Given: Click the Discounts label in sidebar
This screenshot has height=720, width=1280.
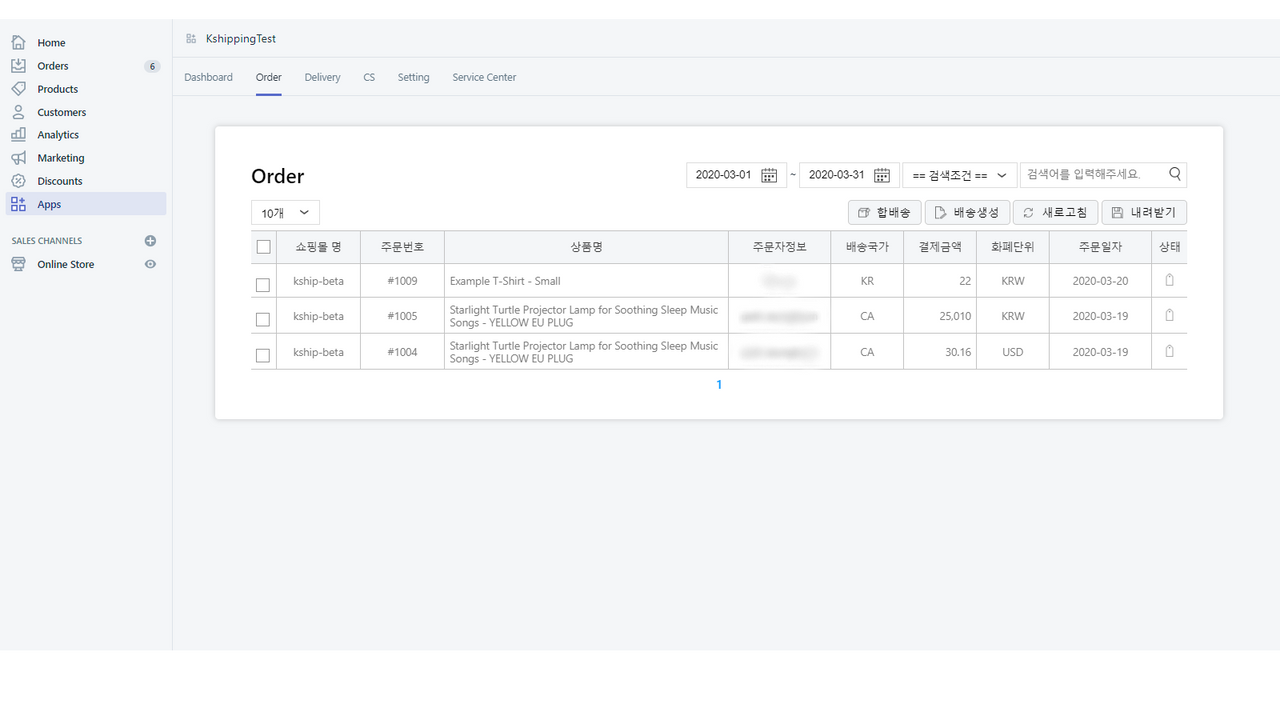Looking at the screenshot, I should click(x=60, y=181).
